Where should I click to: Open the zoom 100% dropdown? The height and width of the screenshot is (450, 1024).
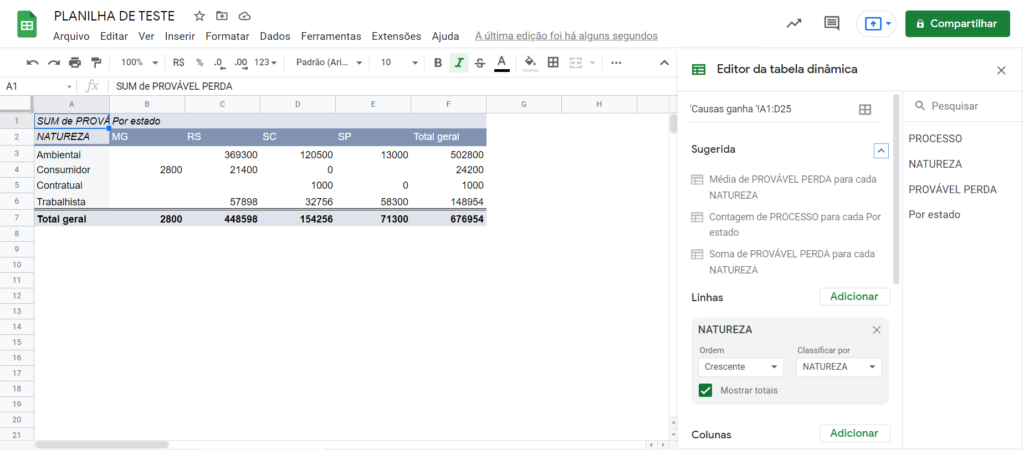(140, 63)
